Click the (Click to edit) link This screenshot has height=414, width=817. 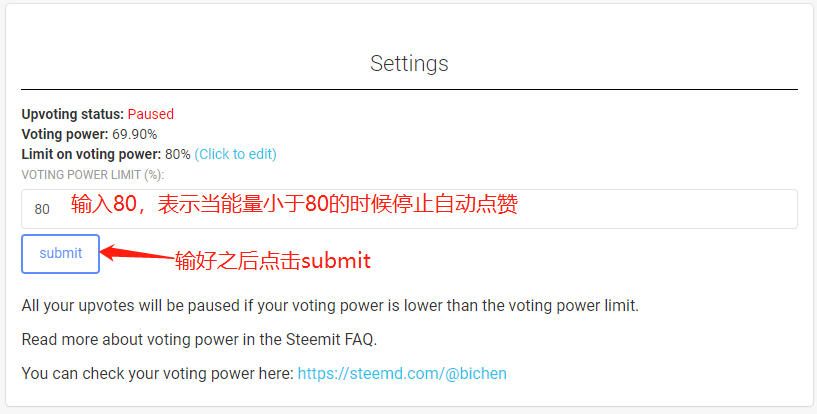(x=235, y=154)
